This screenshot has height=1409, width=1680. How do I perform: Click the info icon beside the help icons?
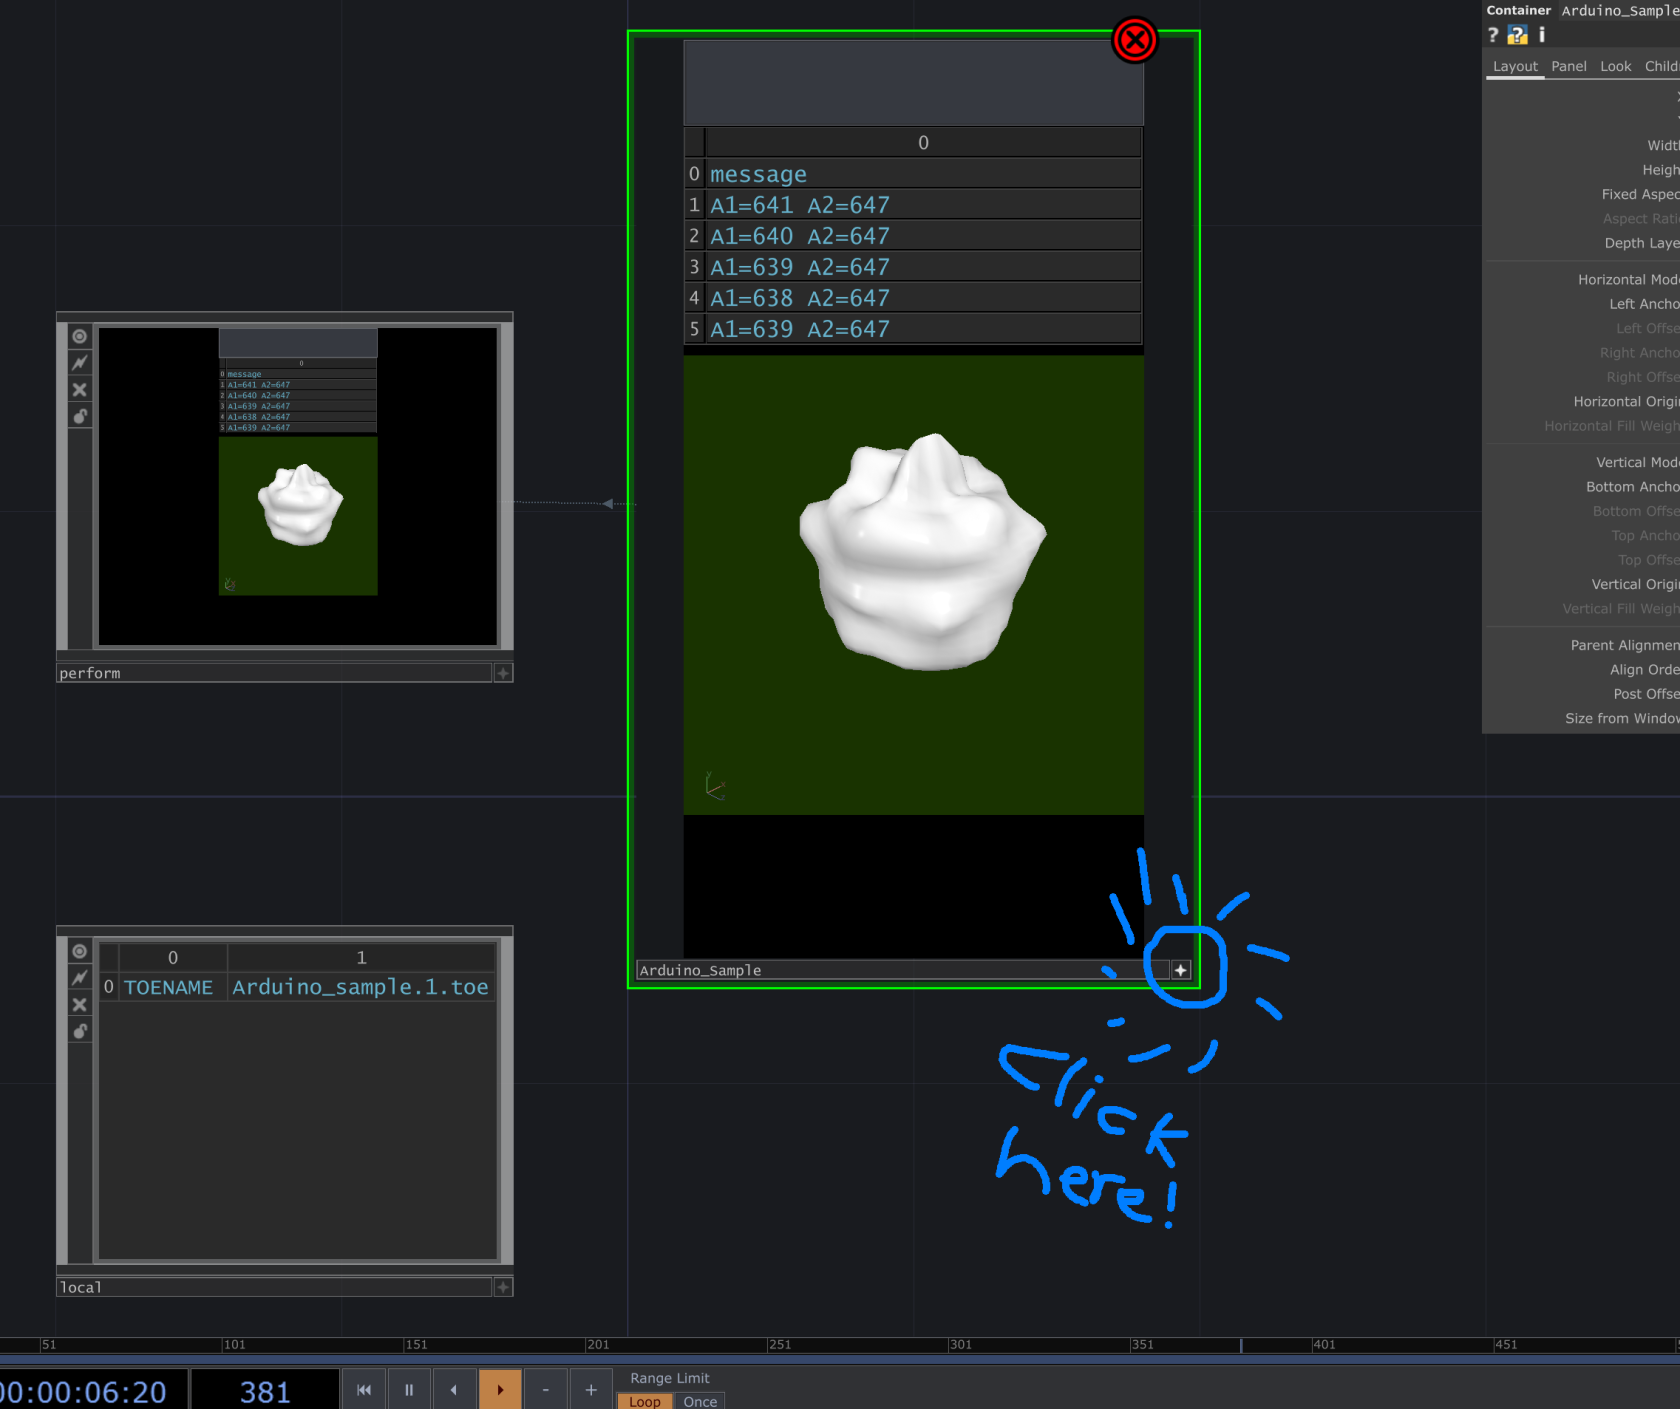(x=1541, y=34)
